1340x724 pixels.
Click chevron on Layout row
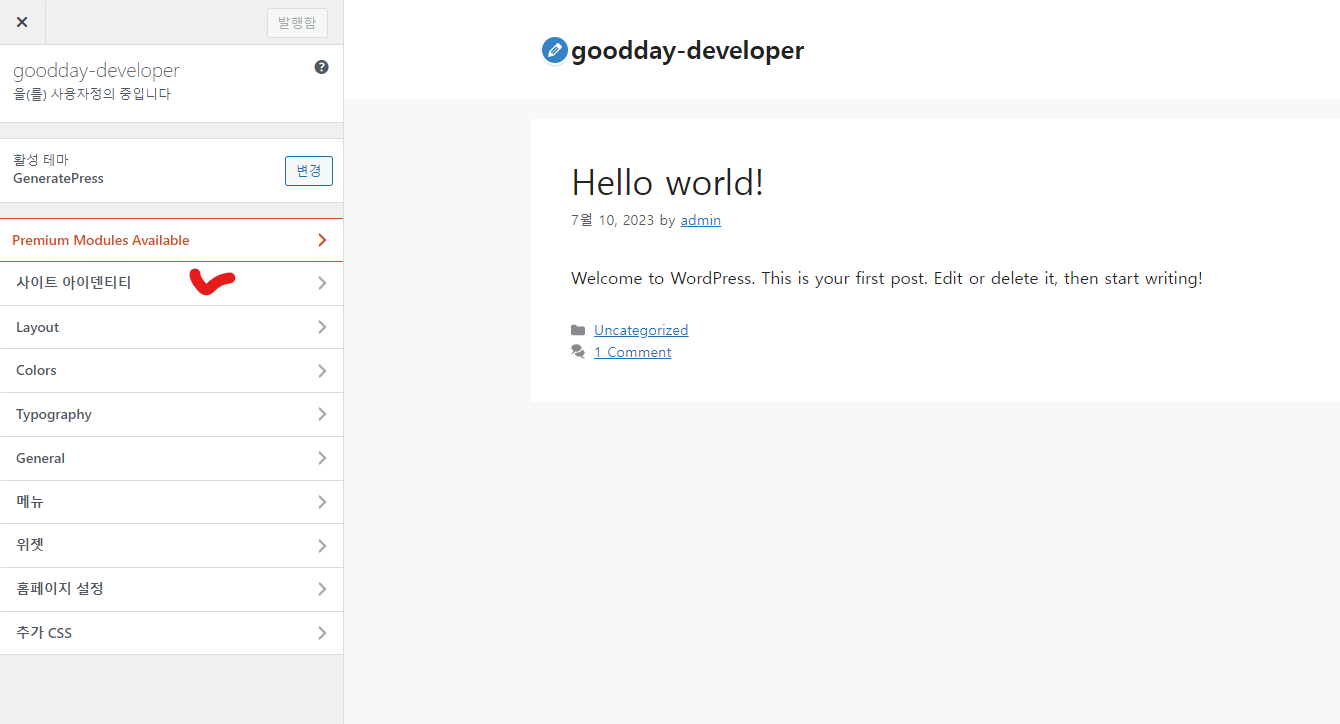(x=322, y=327)
